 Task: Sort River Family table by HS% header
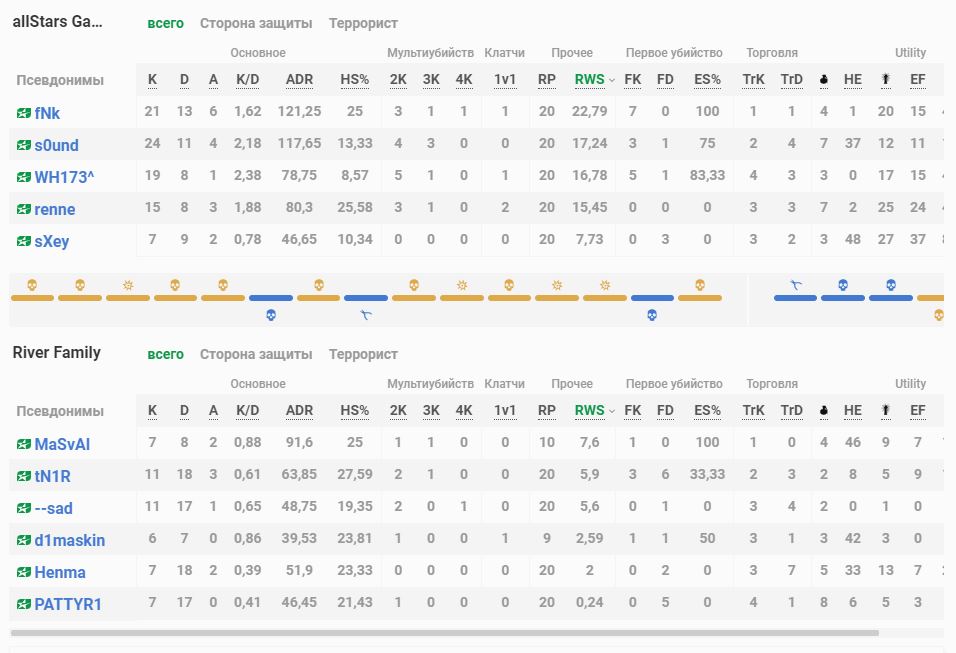[355, 410]
